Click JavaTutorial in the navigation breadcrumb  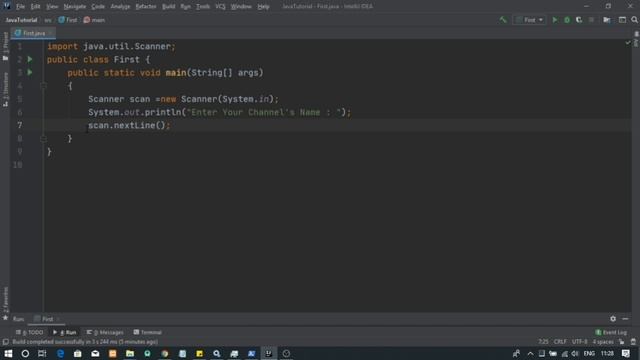point(21,20)
